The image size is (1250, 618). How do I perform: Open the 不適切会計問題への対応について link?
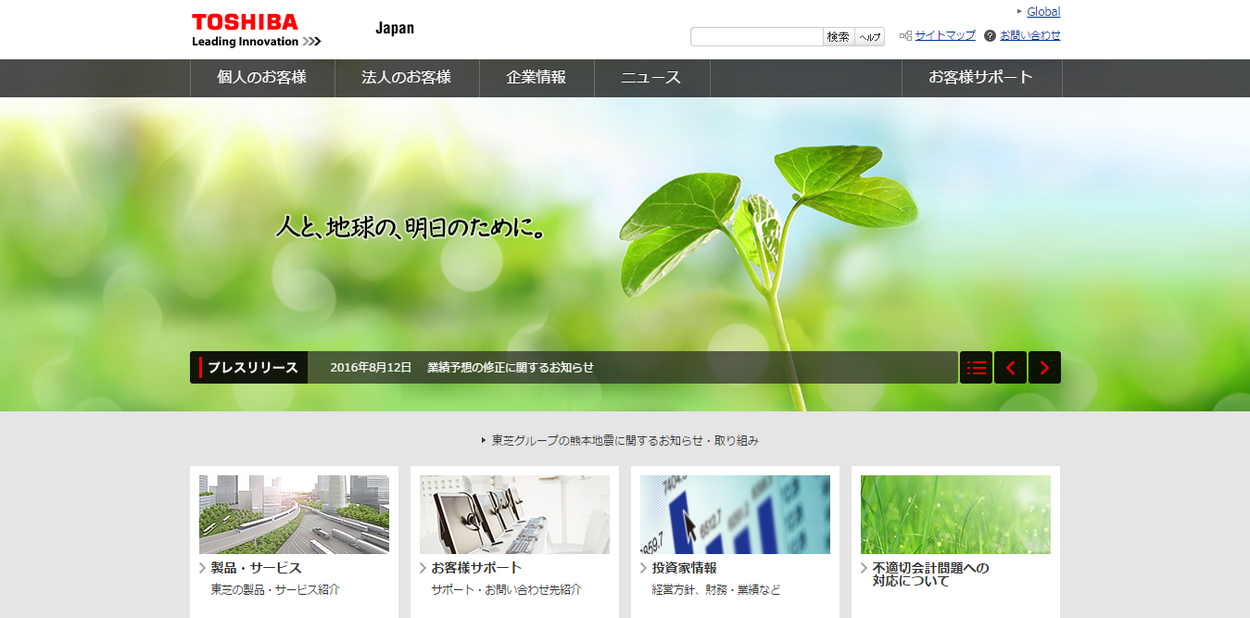tap(930, 574)
